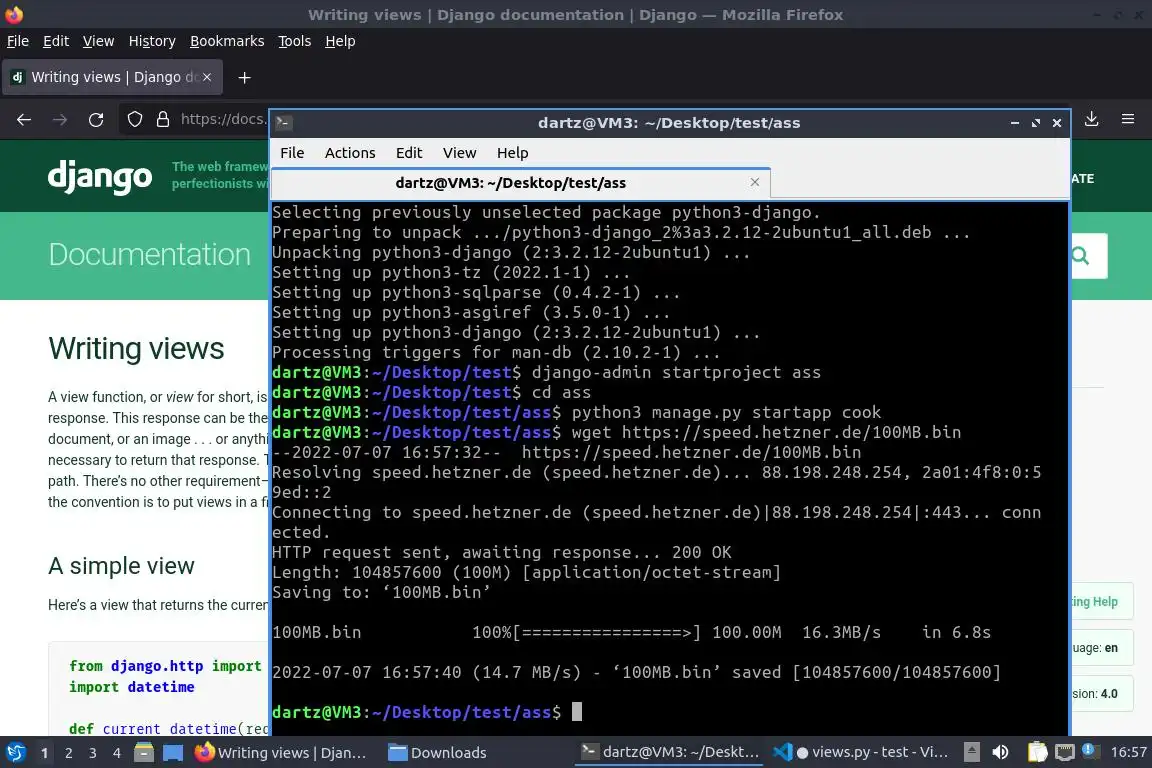
Task: Switch to virtual desktop 4
Action: (117, 753)
